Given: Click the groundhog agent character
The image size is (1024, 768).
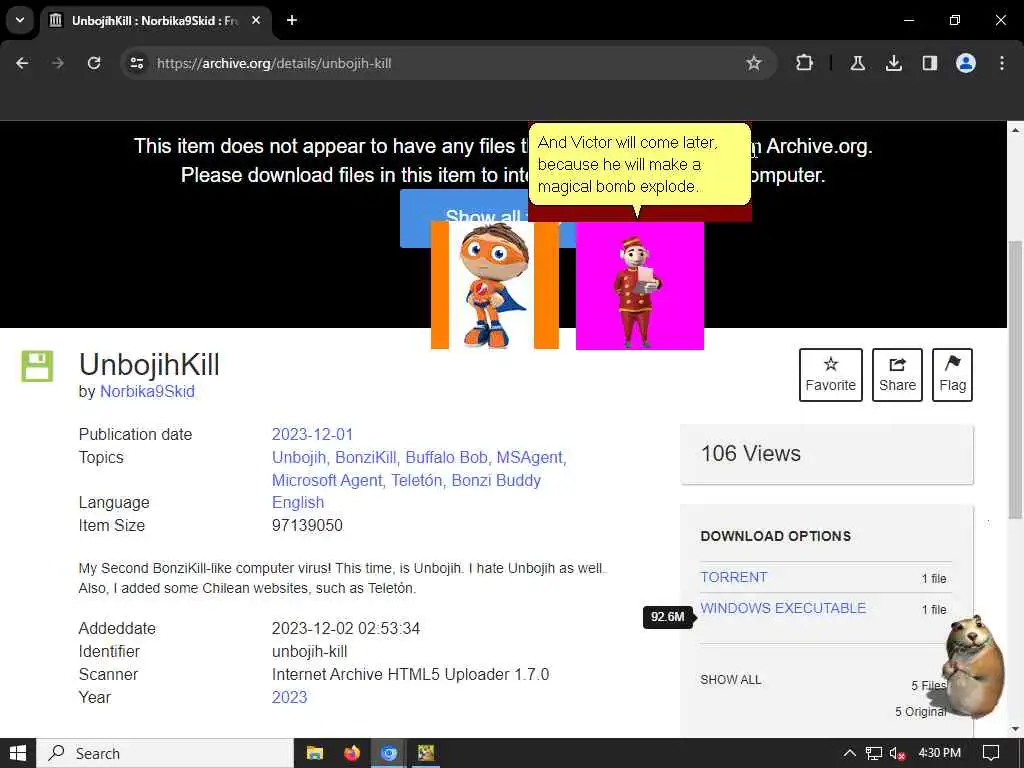Looking at the screenshot, I should [972, 665].
